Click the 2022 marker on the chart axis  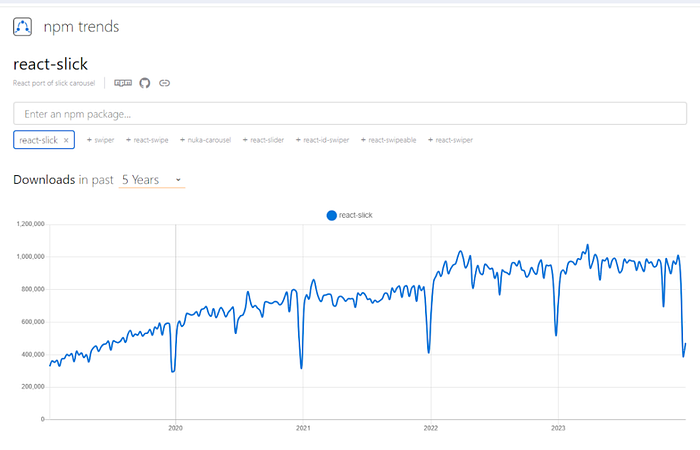point(431,426)
